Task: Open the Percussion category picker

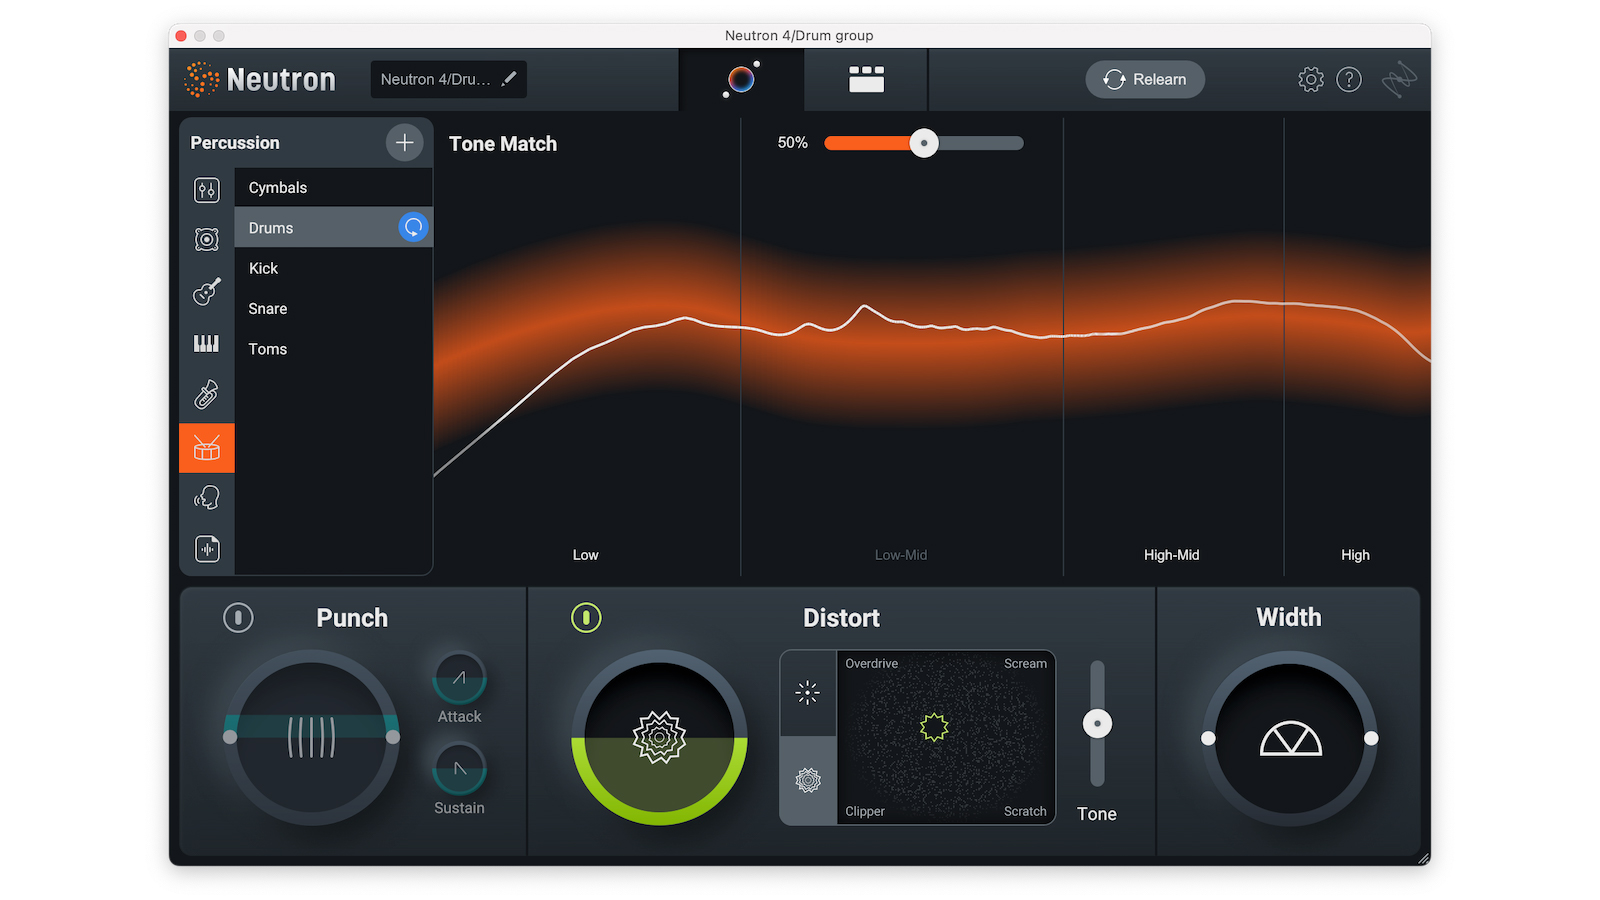Action: click(236, 142)
